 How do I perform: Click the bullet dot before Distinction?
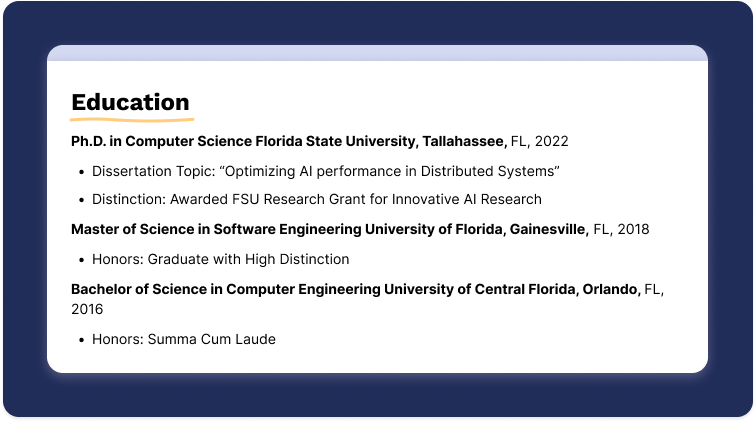[x=80, y=199]
